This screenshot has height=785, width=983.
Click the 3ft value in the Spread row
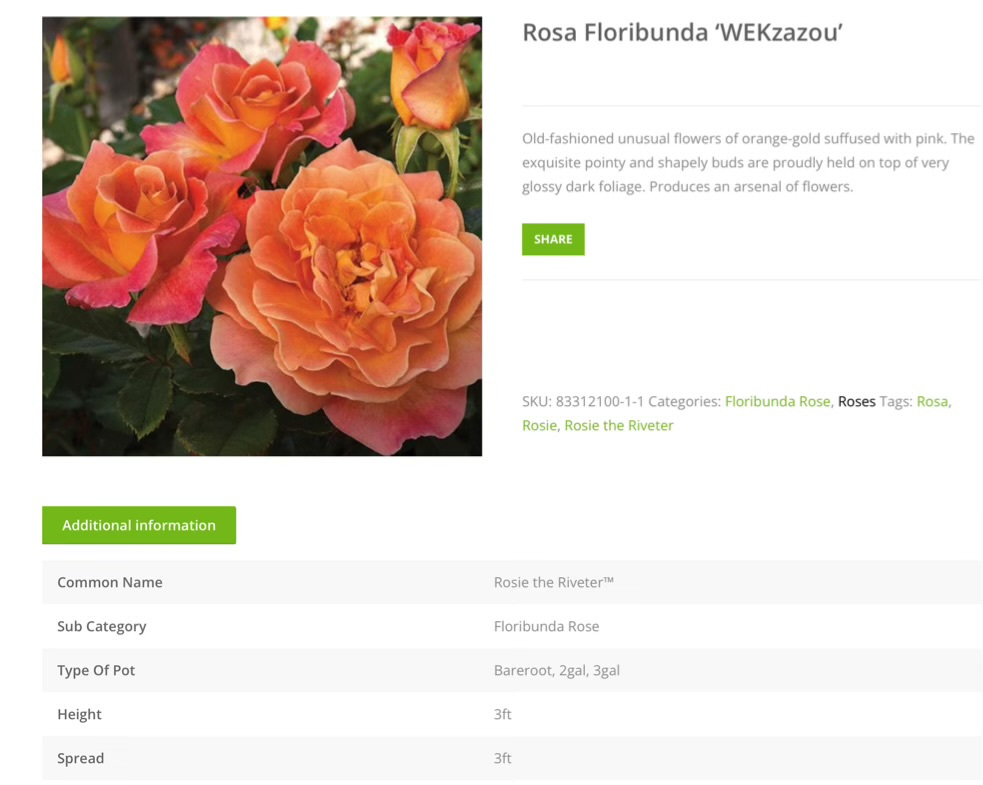[503, 758]
